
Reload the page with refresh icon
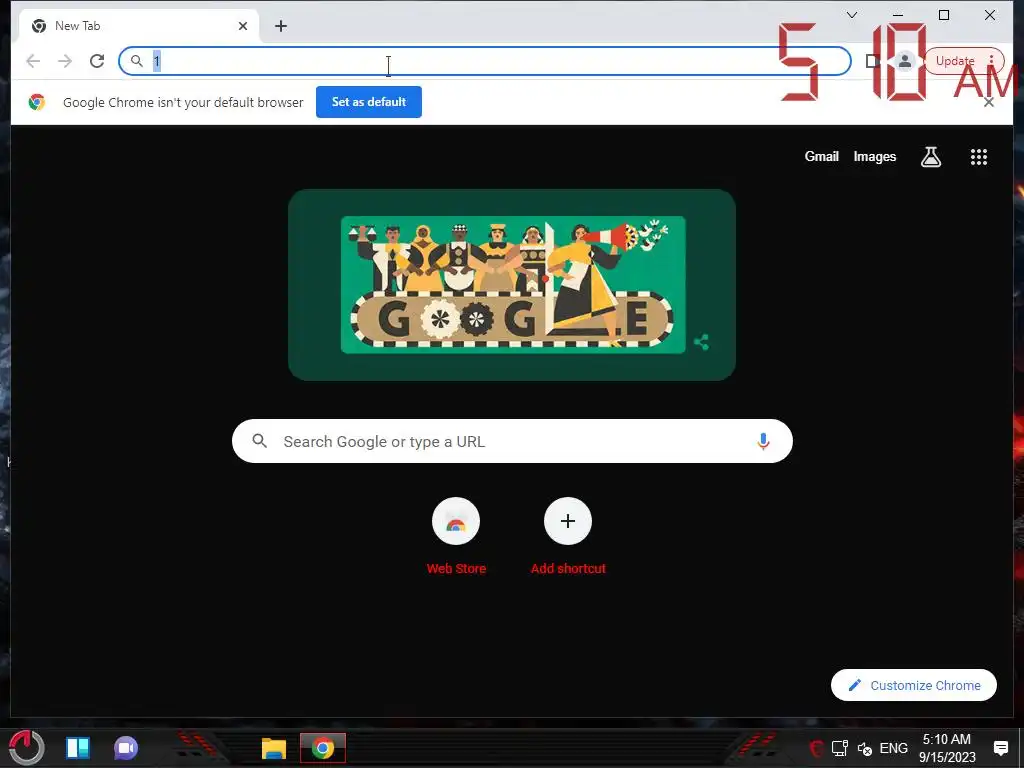(x=97, y=61)
